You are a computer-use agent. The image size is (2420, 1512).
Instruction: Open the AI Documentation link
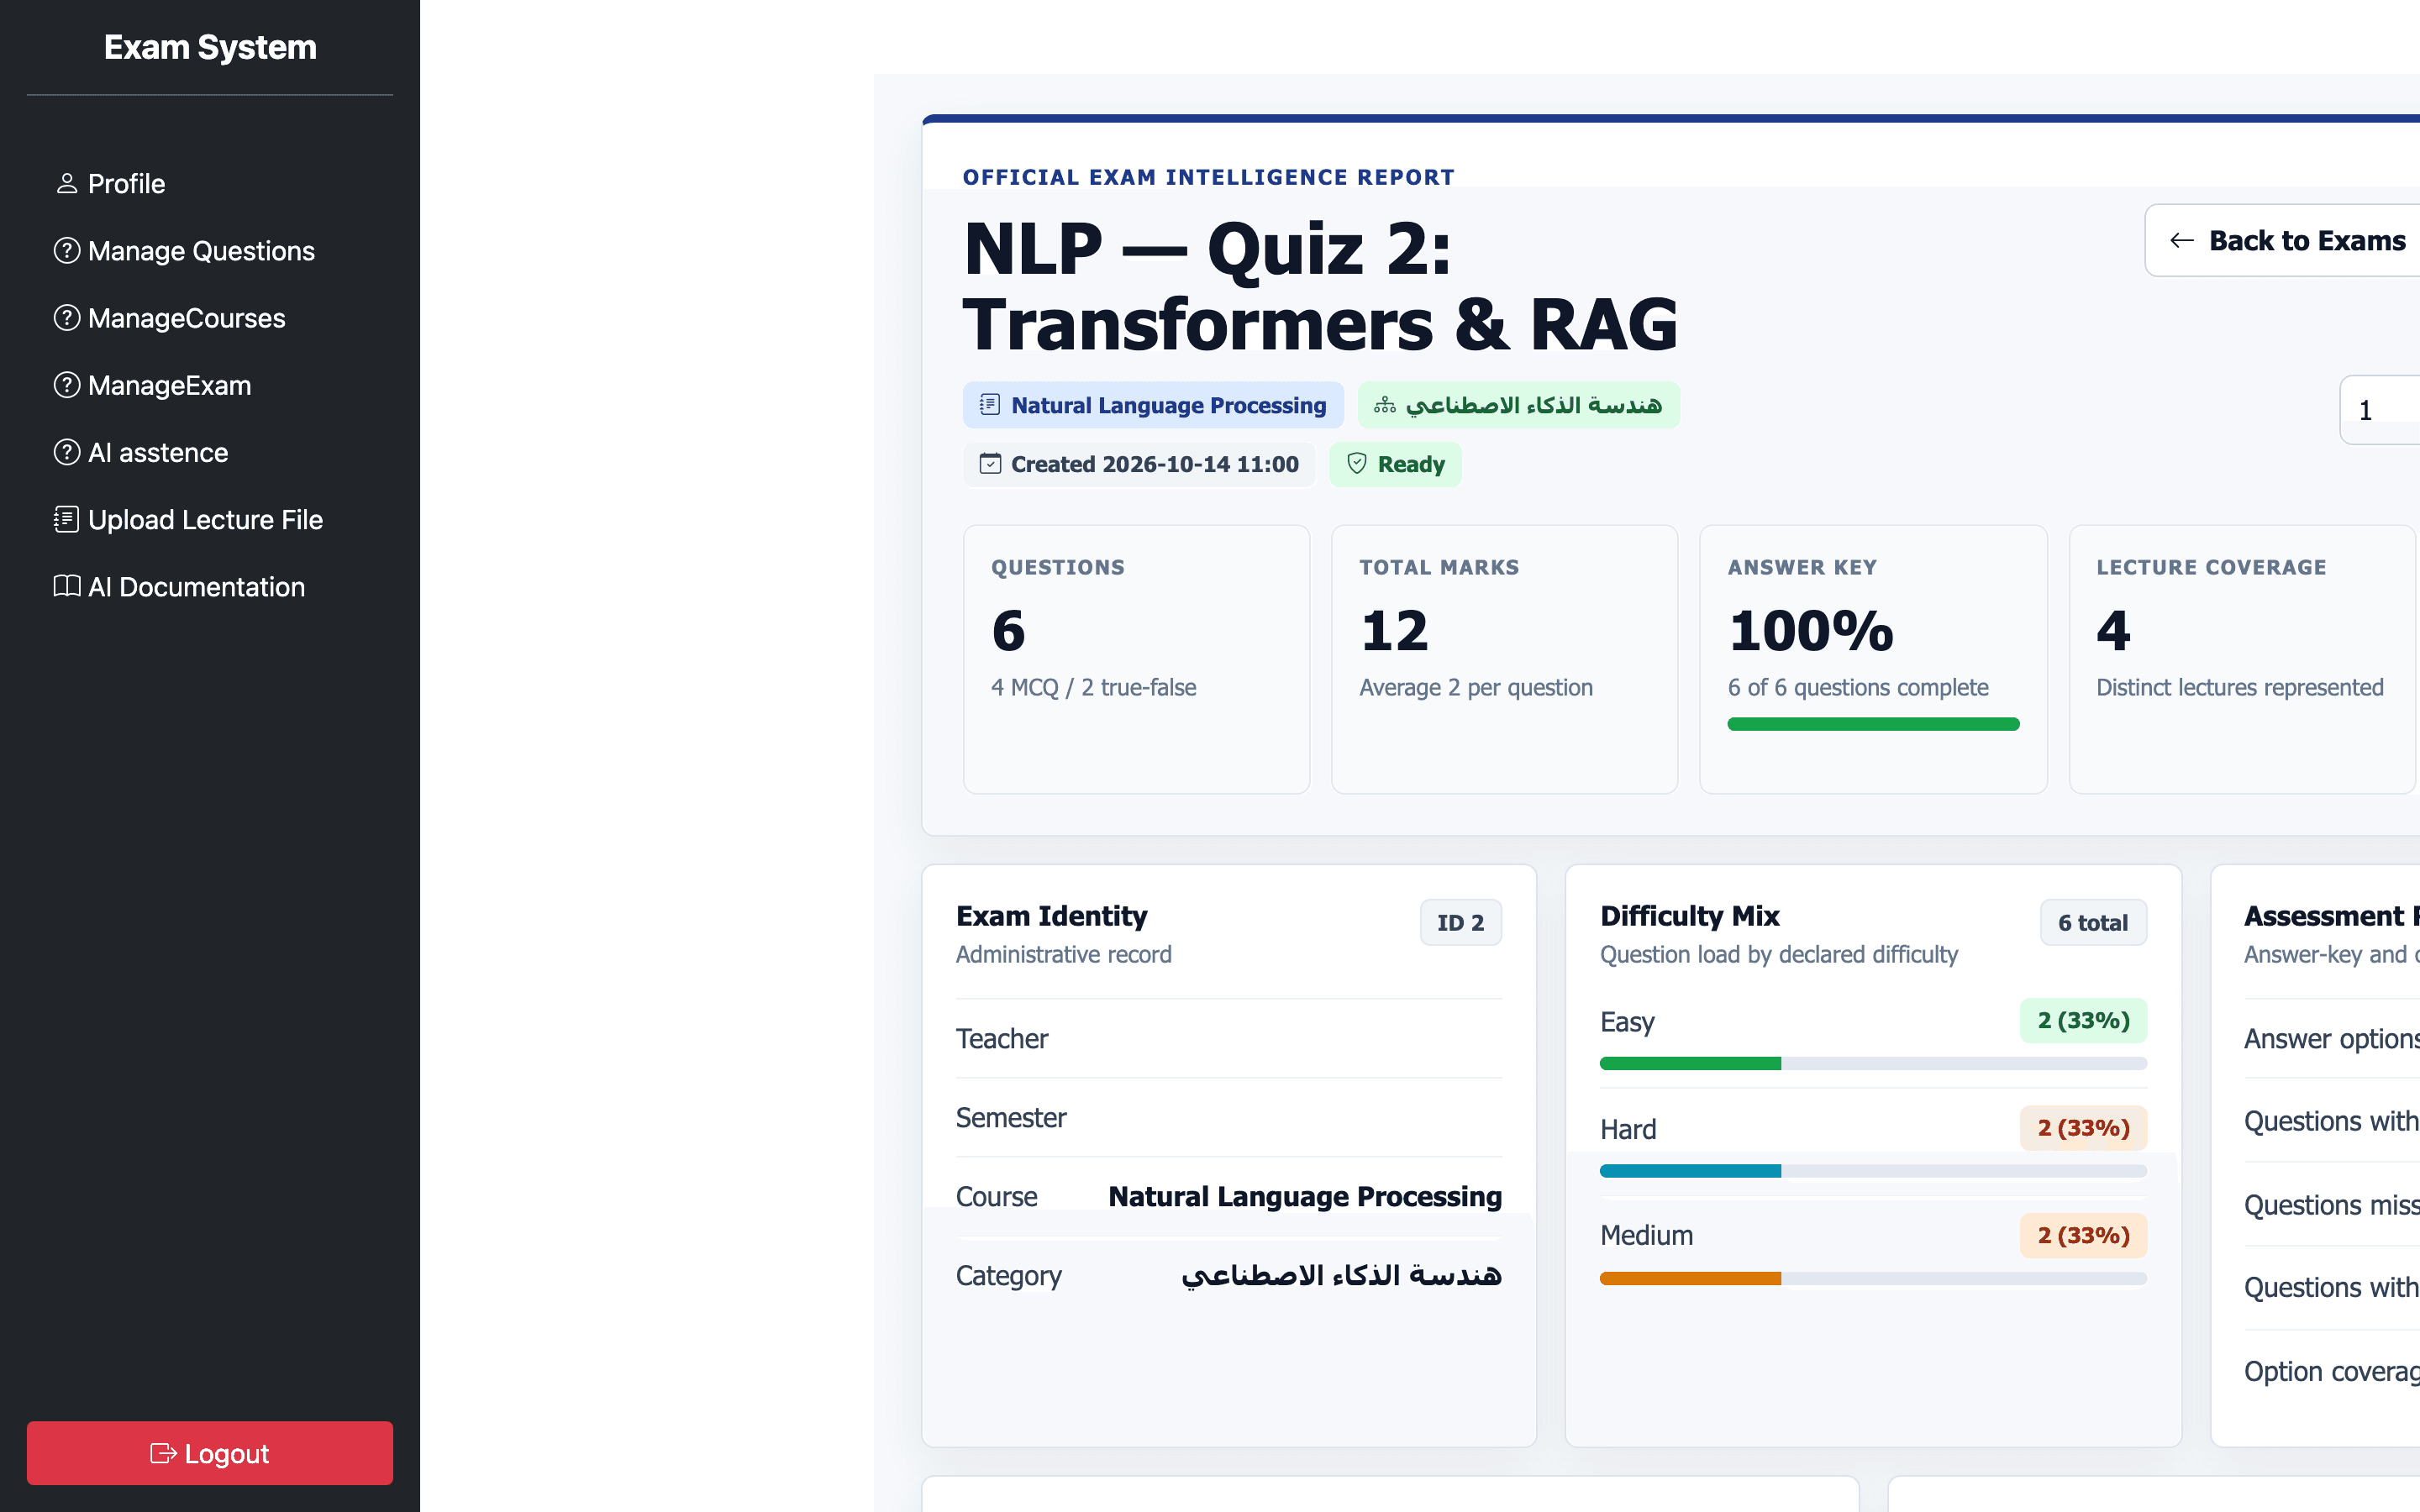coord(210,586)
